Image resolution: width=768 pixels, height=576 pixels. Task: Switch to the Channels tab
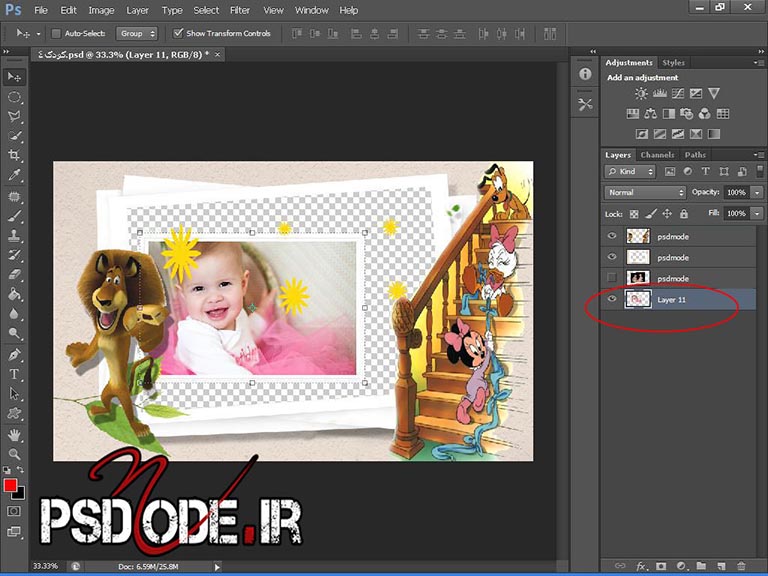tap(657, 155)
